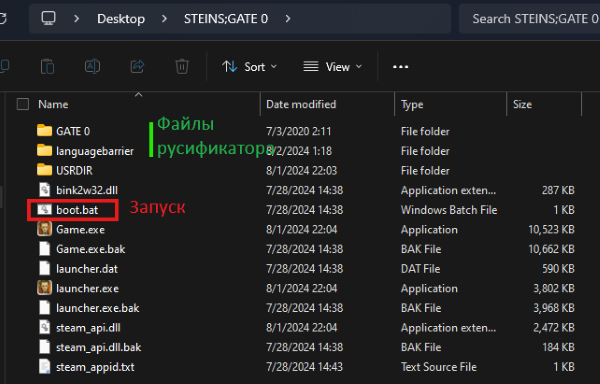Select the folder name languagebarrier
Image resolution: width=600 pixels, height=384 pixels.
pos(95,151)
